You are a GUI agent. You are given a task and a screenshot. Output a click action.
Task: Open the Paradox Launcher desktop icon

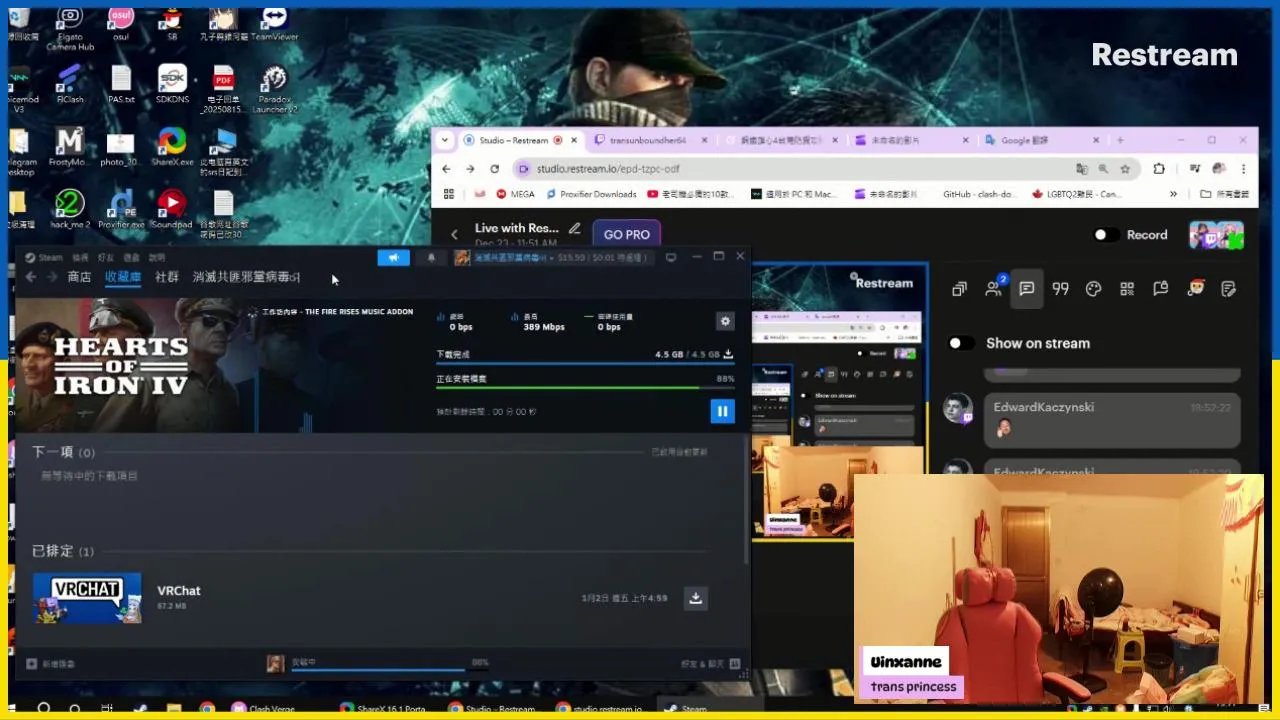pyautogui.click(x=274, y=89)
